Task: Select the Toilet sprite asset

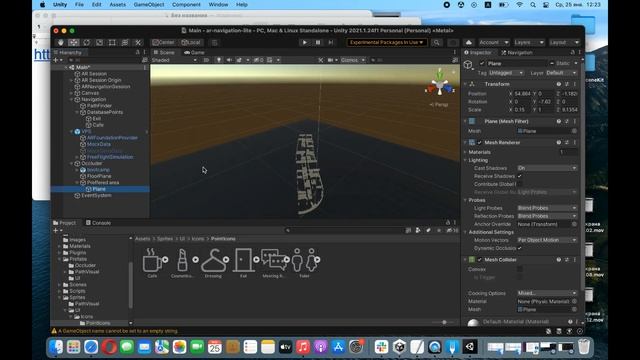Action: 304,263
